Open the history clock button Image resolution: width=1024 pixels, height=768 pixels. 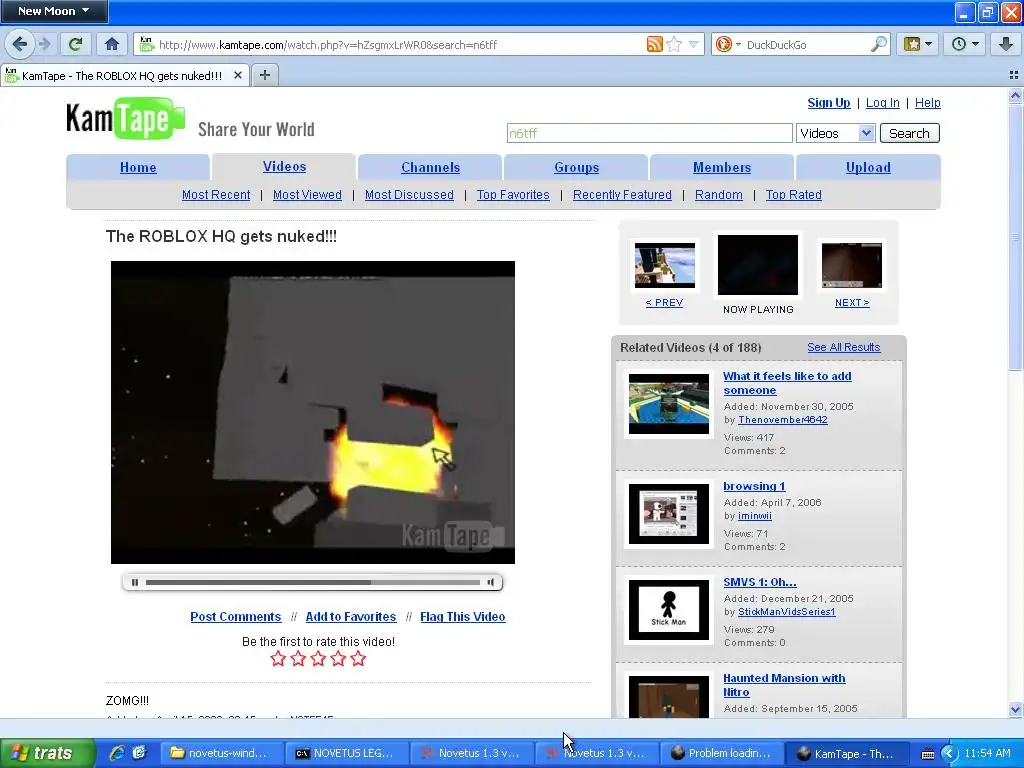(x=965, y=44)
